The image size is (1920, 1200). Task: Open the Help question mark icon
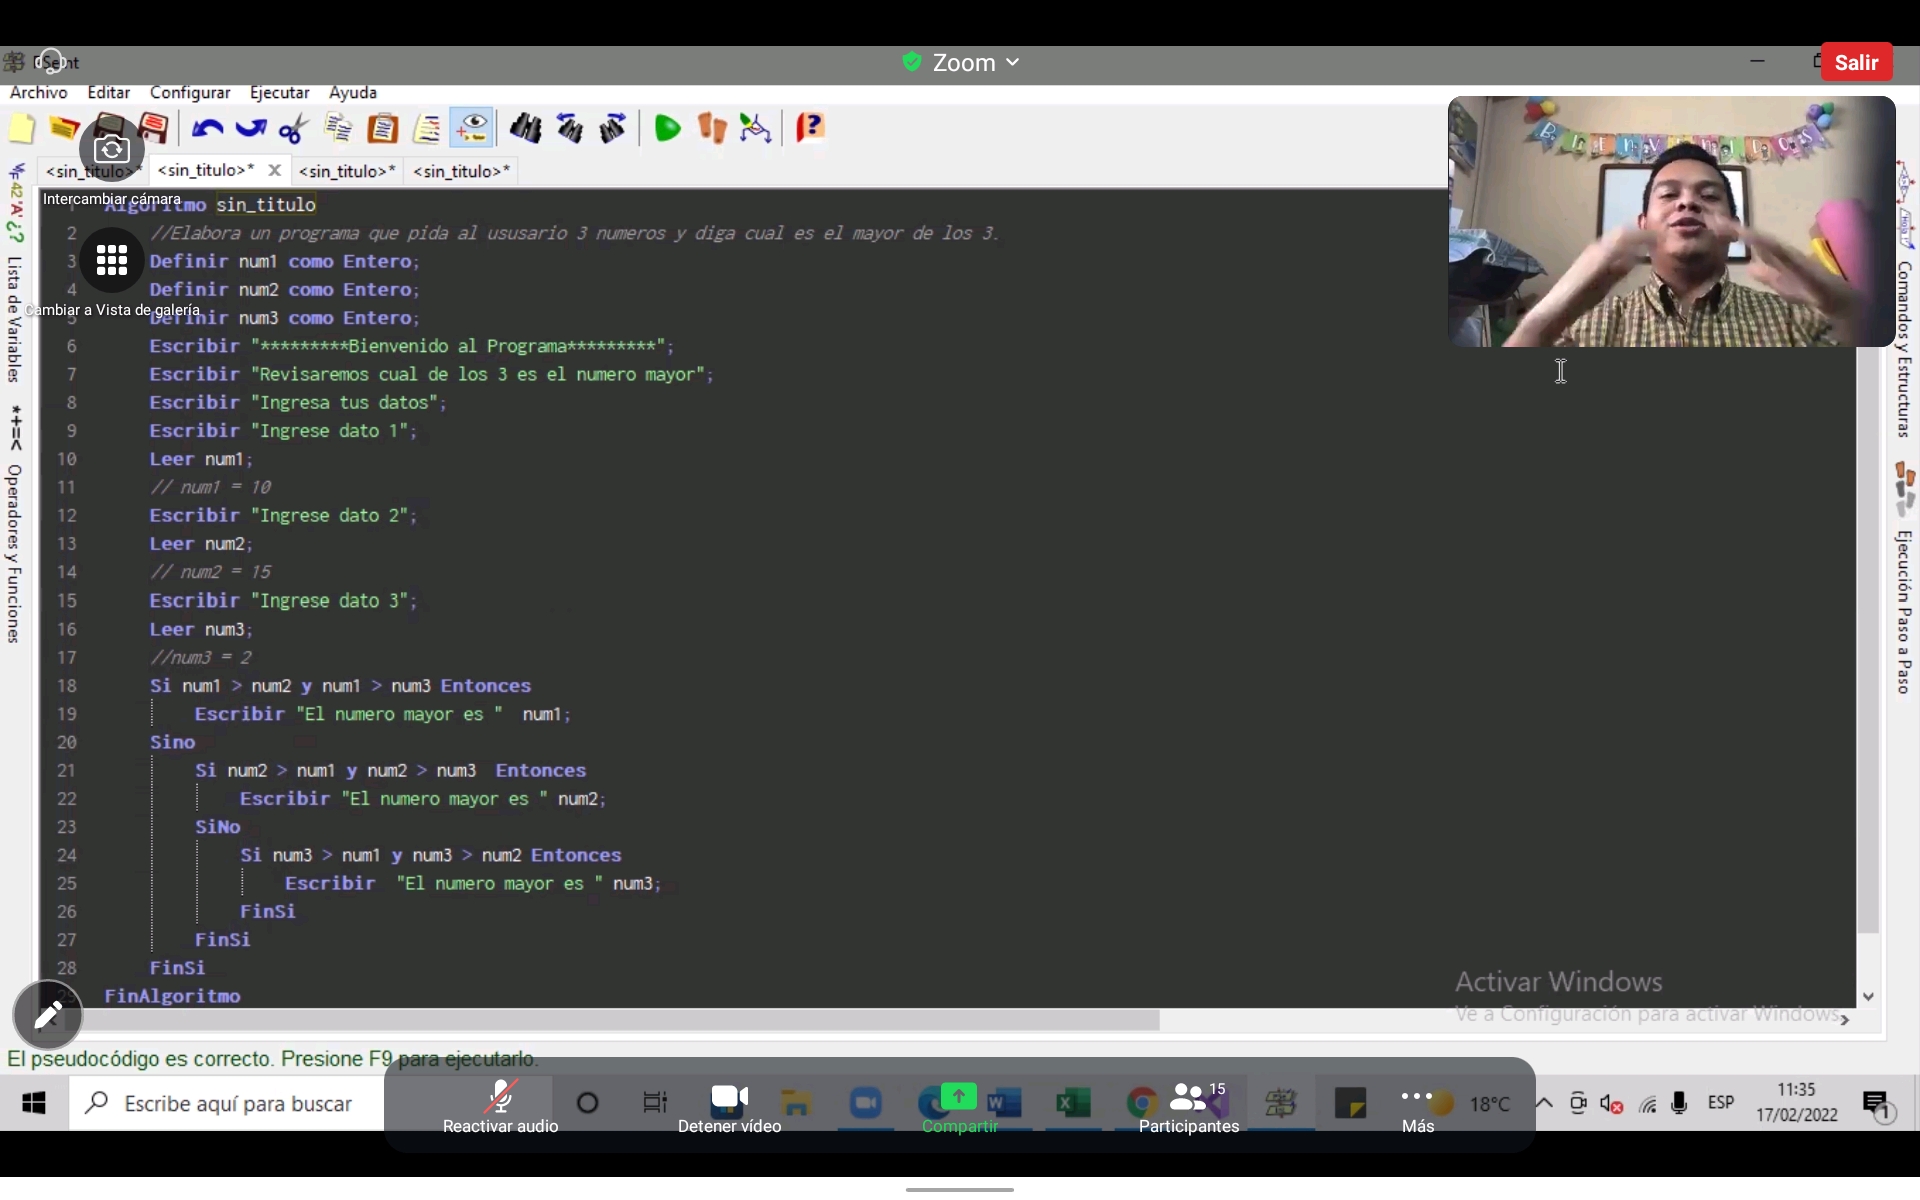point(809,128)
